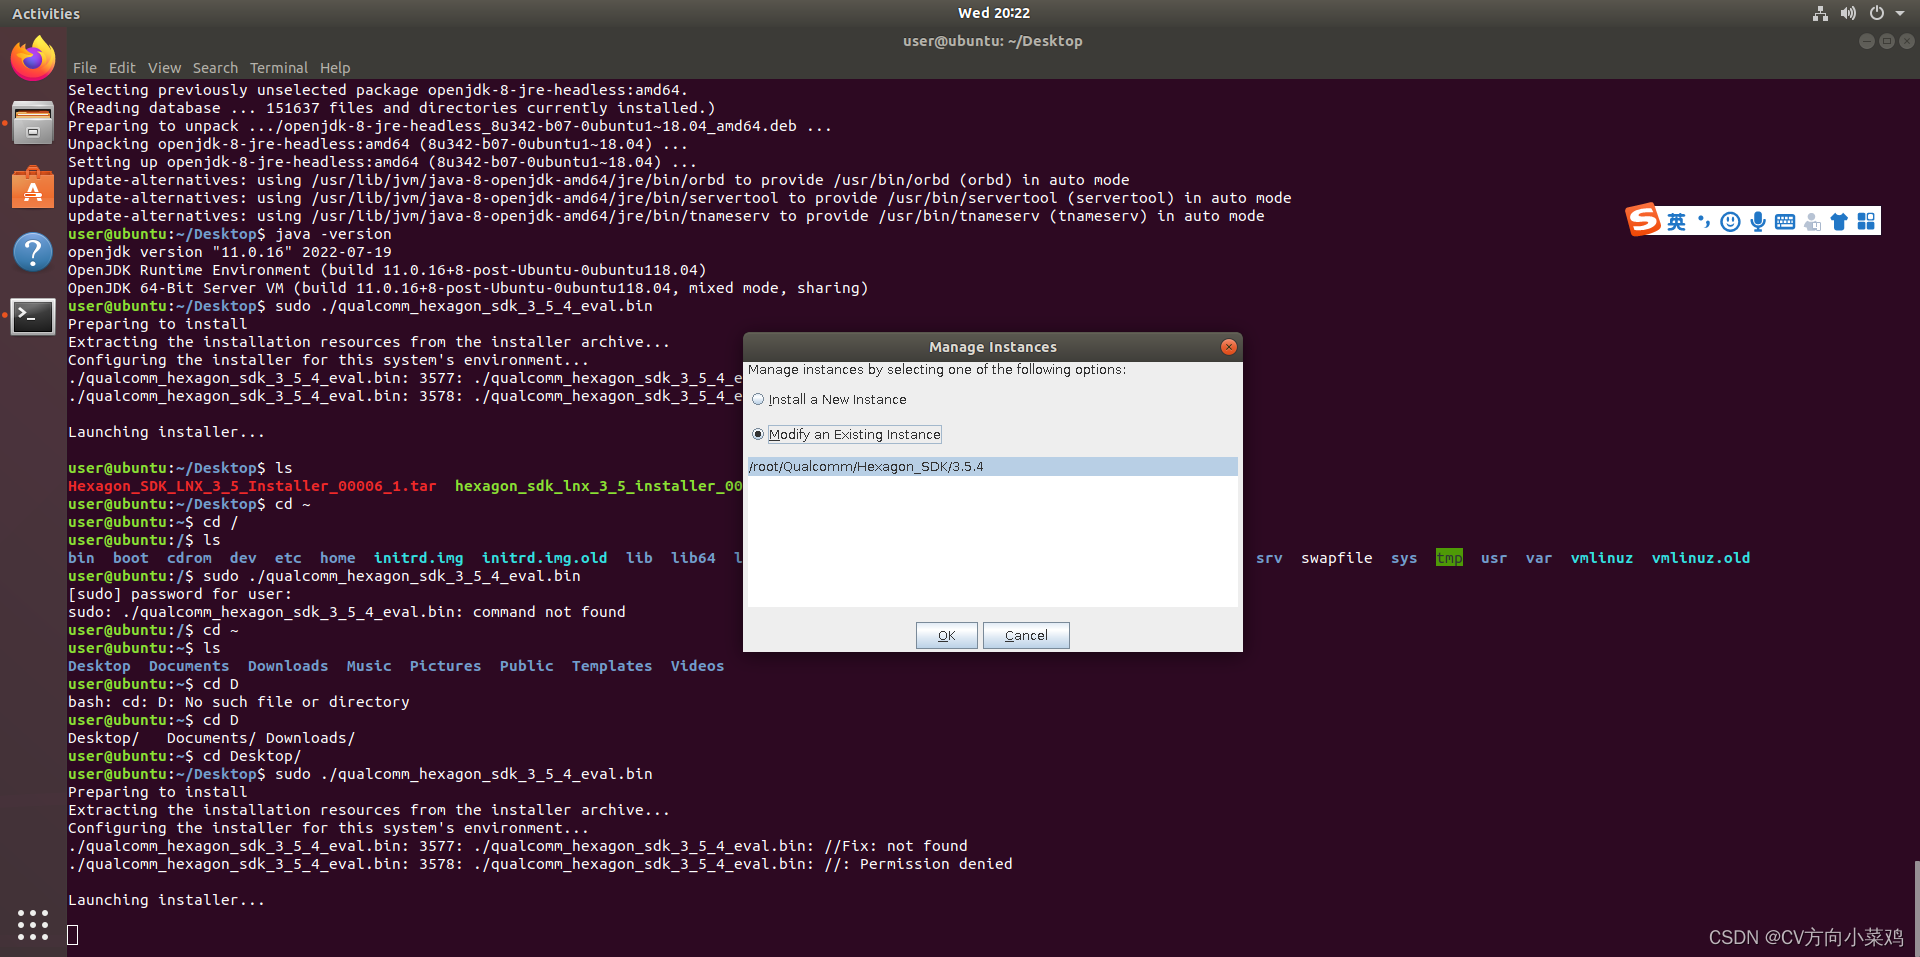Open the Search menu in Terminal
Image resolution: width=1920 pixels, height=957 pixels.
click(215, 67)
